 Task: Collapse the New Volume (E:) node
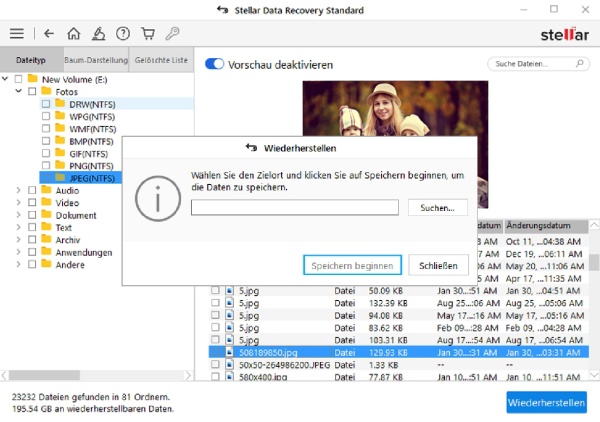click(5, 79)
